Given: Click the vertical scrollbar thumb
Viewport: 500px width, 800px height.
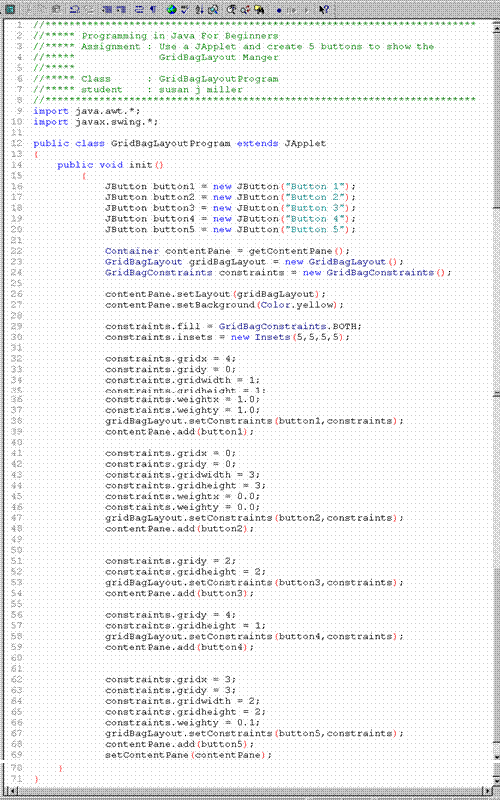Looking at the screenshot, I should pyautogui.click(x=496, y=118).
